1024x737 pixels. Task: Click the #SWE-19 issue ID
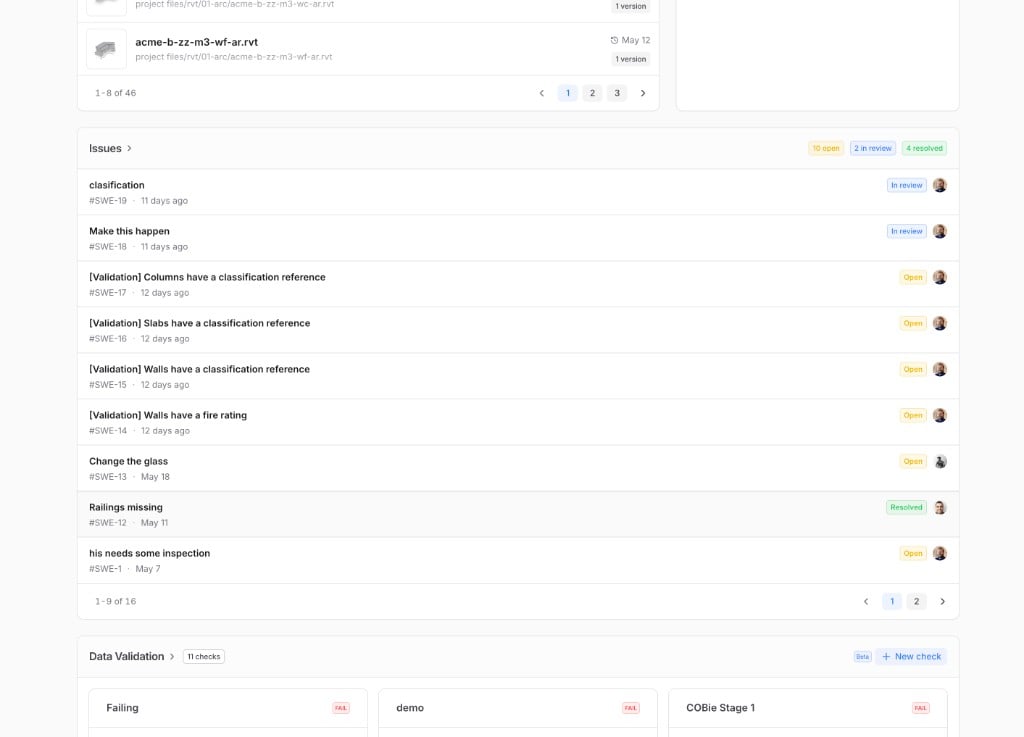(x=108, y=201)
